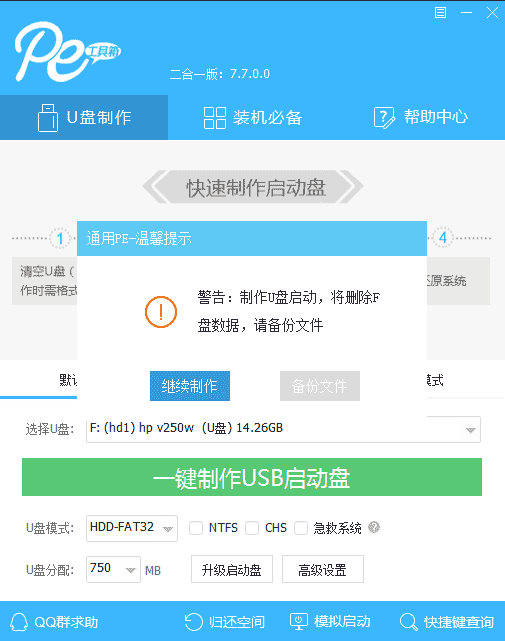
Task: Click the U盘模式 label
Action: click(x=50, y=528)
